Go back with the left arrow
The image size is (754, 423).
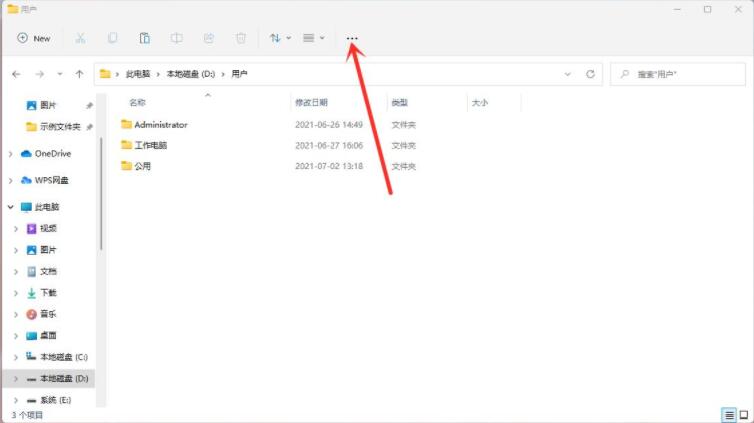(x=16, y=74)
